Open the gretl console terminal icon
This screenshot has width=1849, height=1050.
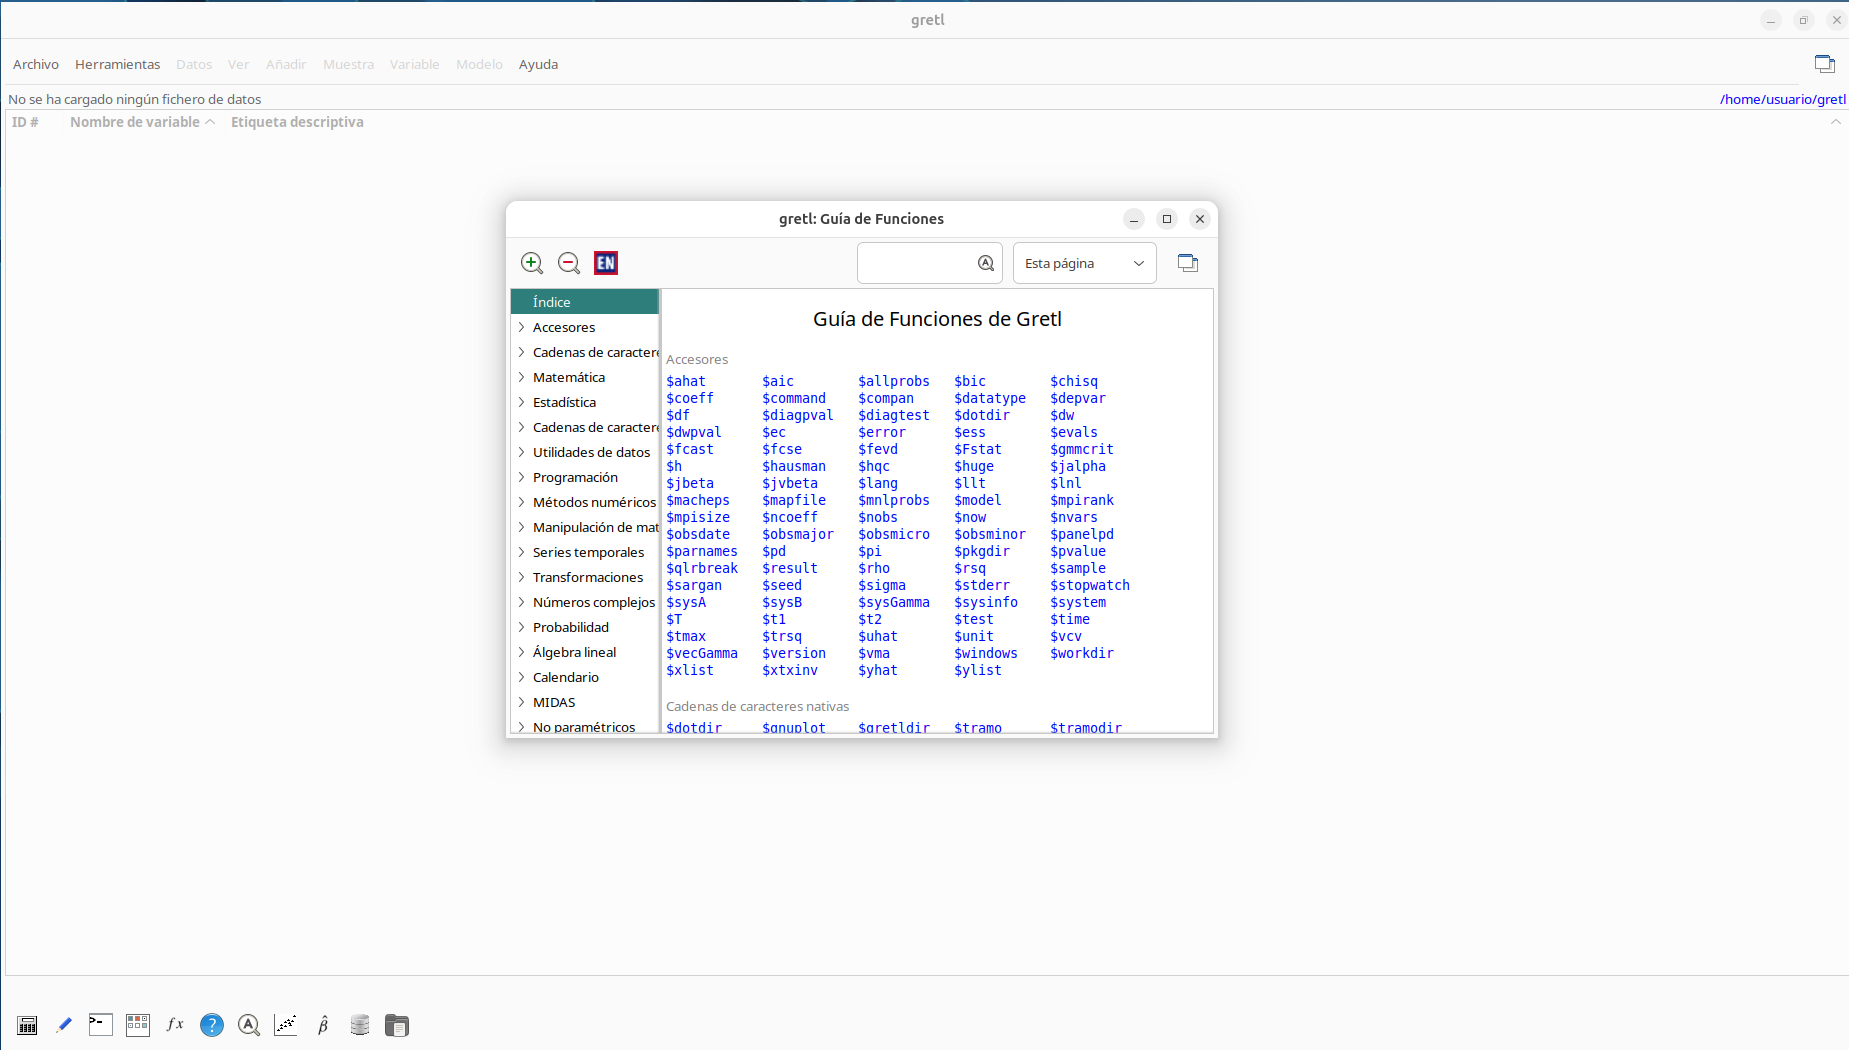(x=101, y=1025)
